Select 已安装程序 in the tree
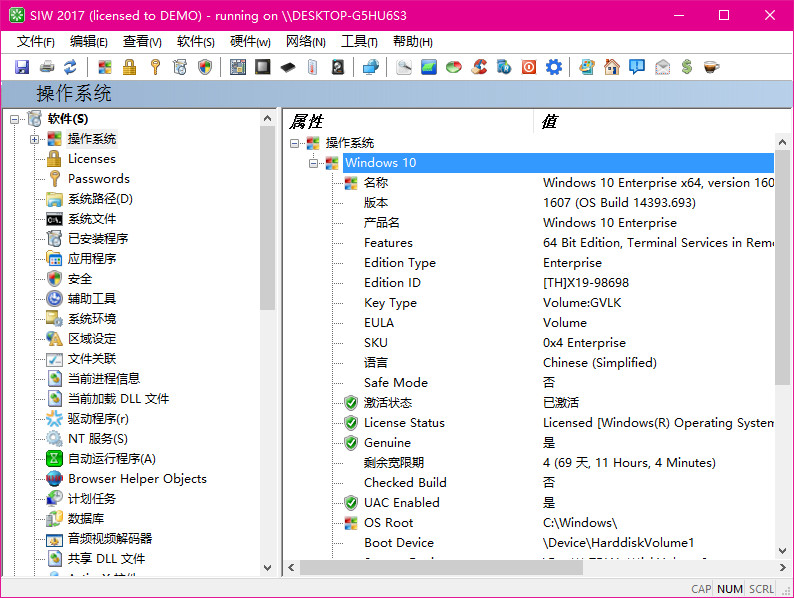This screenshot has width=794, height=598. [98, 238]
